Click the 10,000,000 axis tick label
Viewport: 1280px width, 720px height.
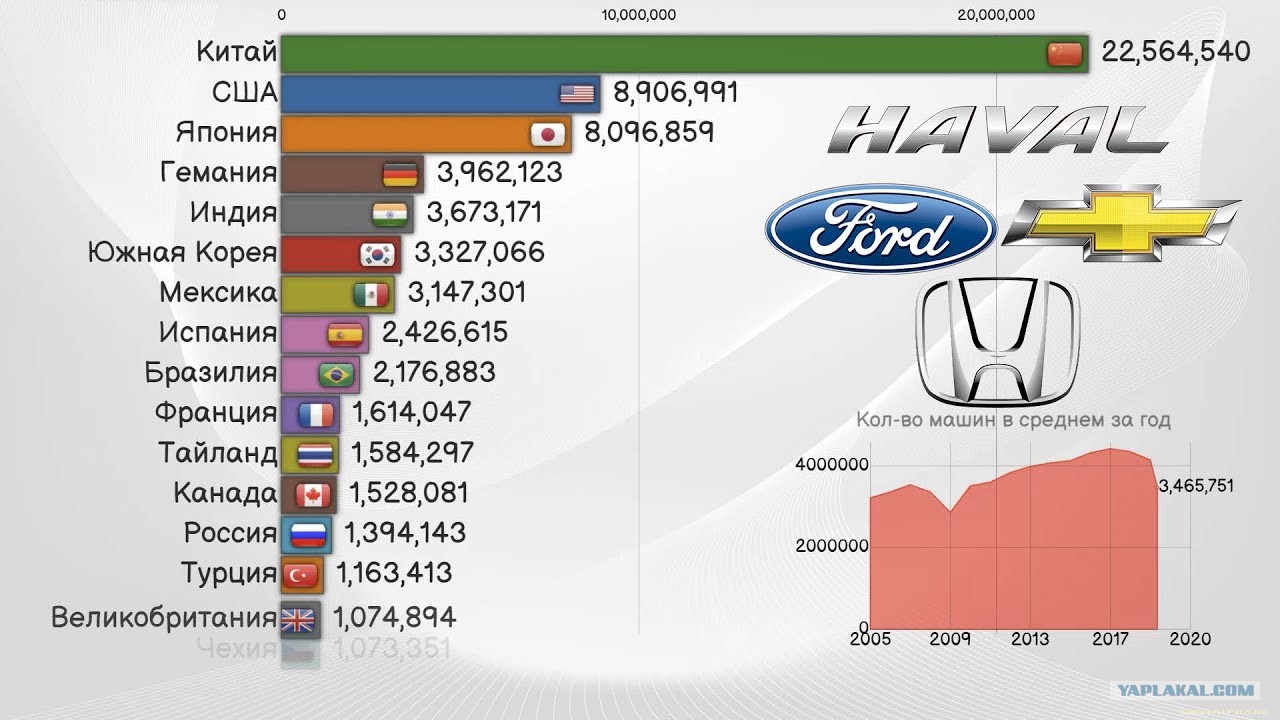639,14
